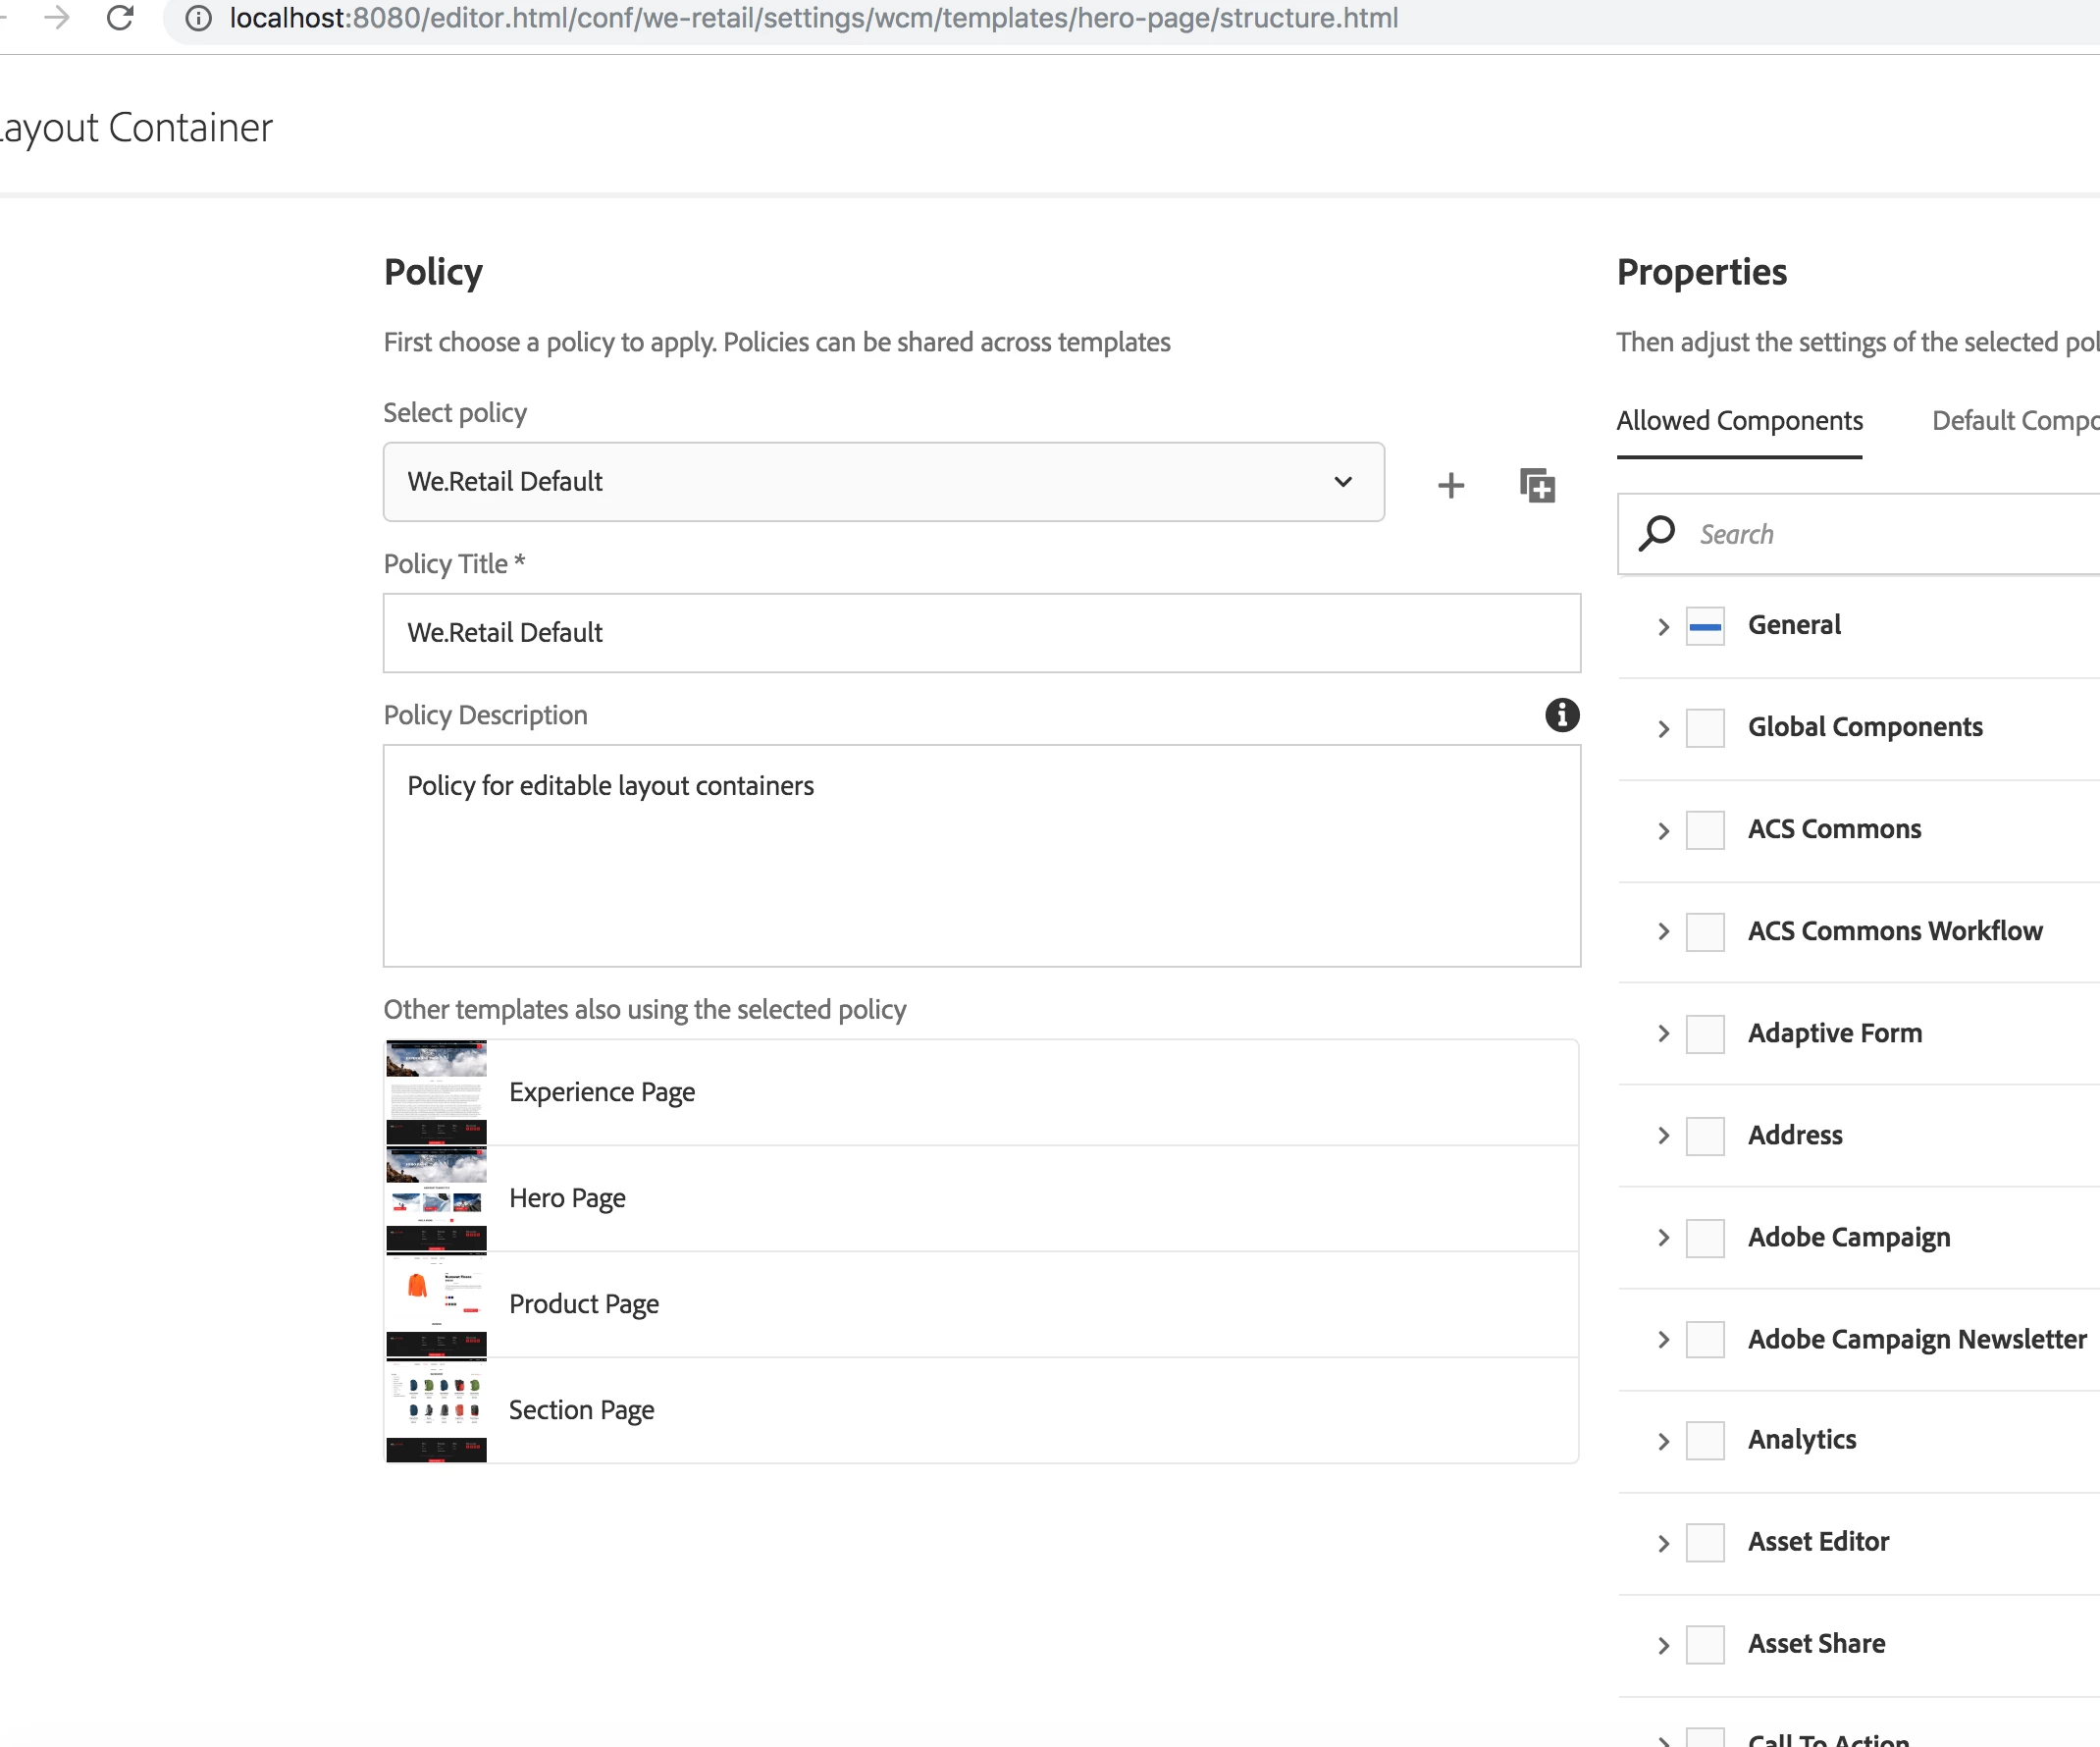
Task: Click the duplicate selected policy icon
Action: click(x=1537, y=486)
